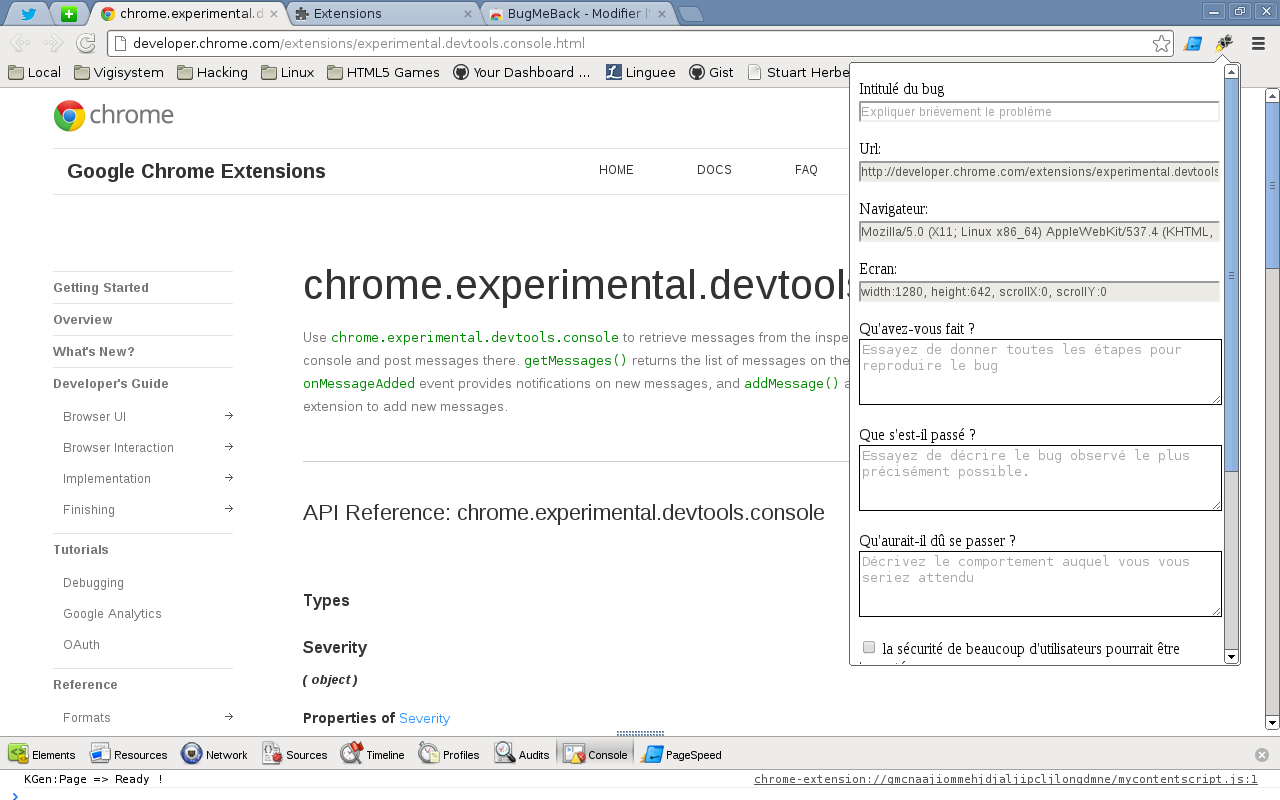
Task: Reload the current page
Action: pyautogui.click(x=86, y=43)
